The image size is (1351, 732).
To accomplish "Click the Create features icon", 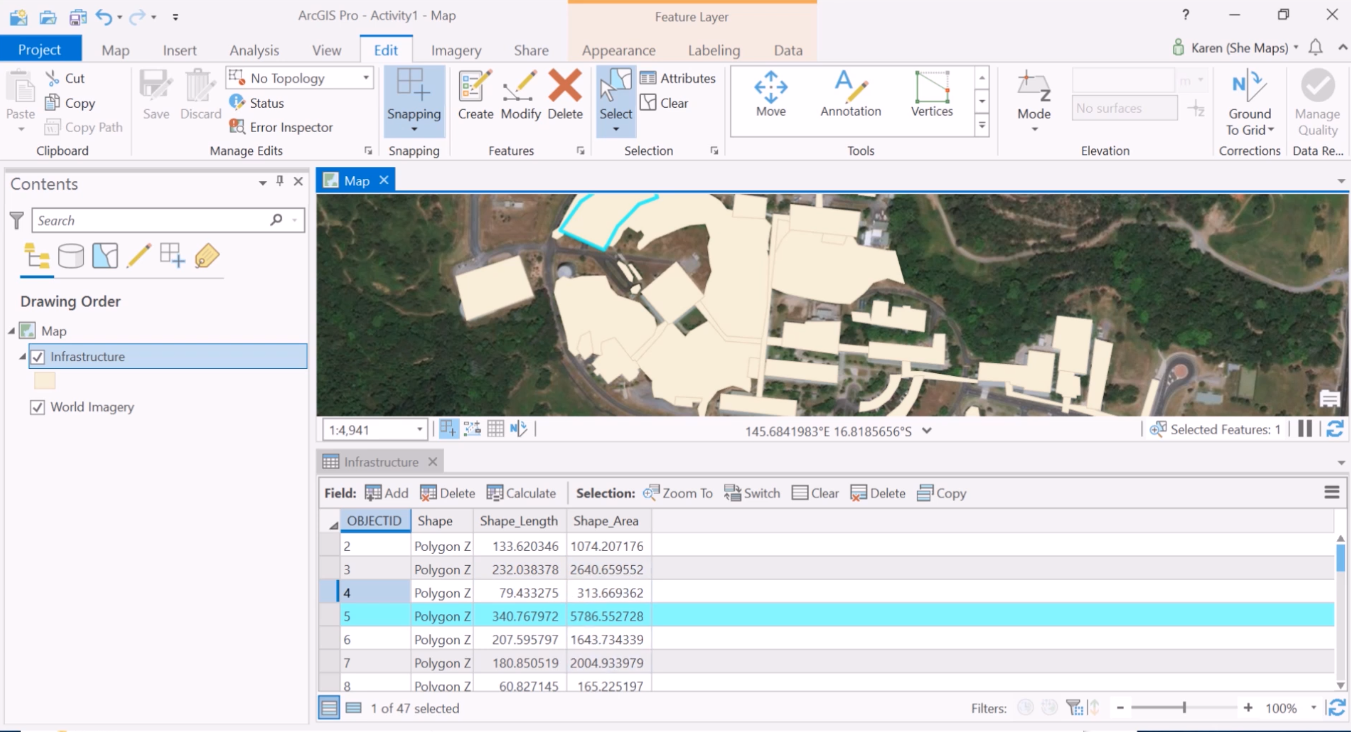I will click(475, 87).
